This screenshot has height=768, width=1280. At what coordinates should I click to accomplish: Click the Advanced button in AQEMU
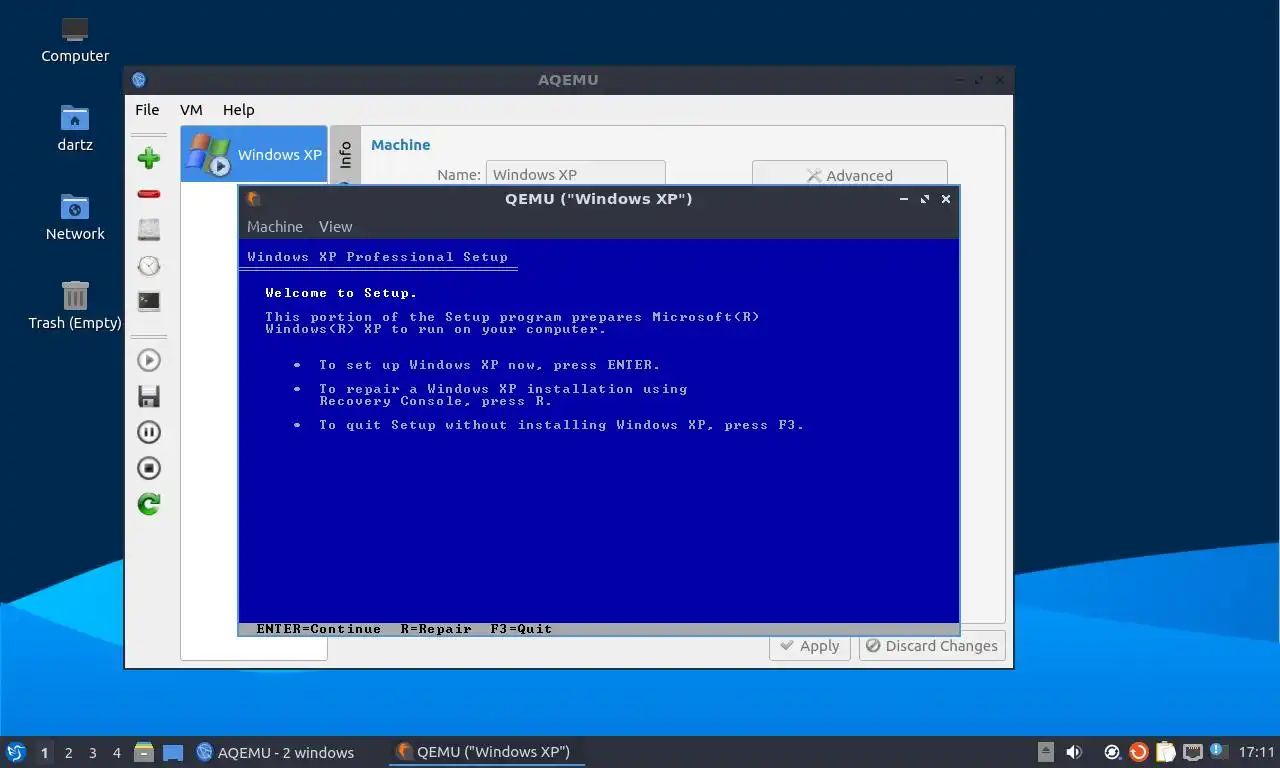(850, 173)
